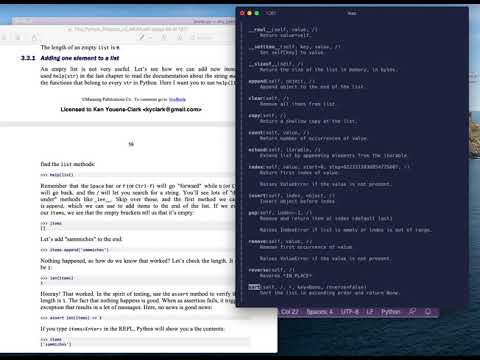The height and width of the screenshot is (360, 480).
Task: Open notifications bell in editor status bar
Action: coord(428,311)
